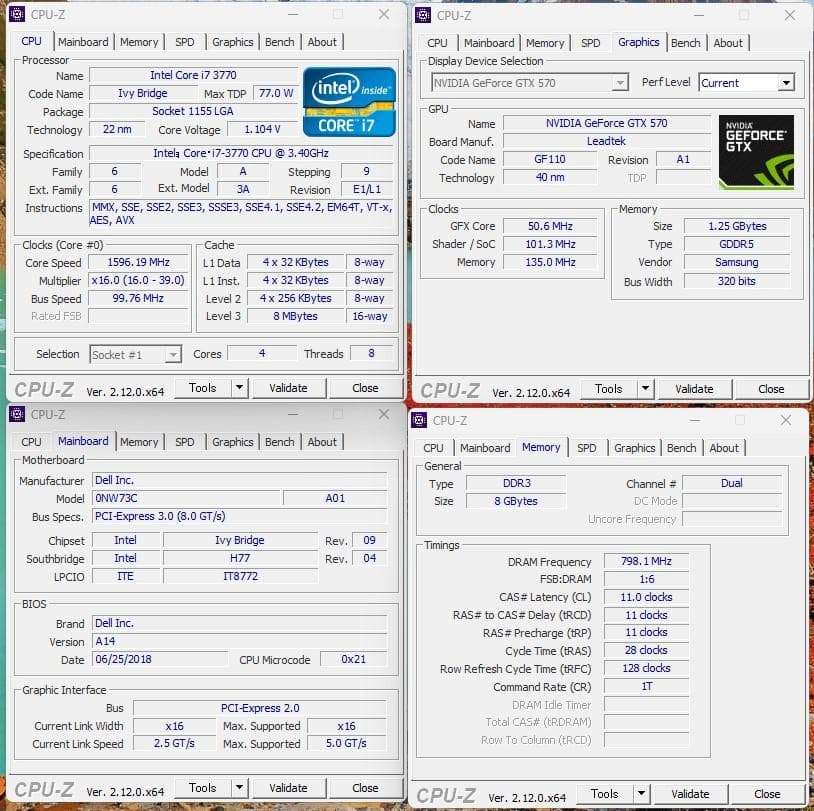Open the Bench tab in the Graphics window
This screenshot has width=814, height=811.
coord(686,42)
